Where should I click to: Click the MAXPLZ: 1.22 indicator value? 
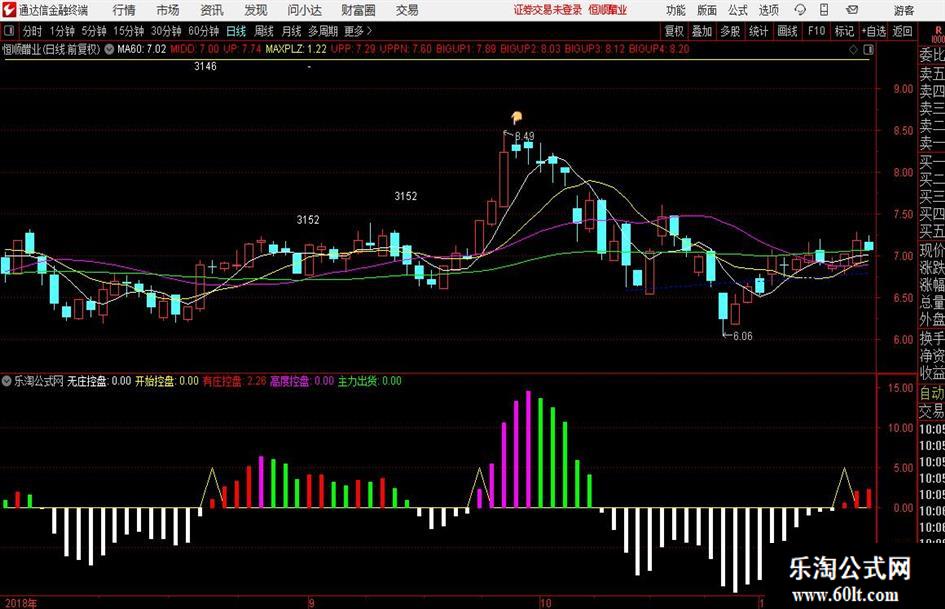(296, 49)
